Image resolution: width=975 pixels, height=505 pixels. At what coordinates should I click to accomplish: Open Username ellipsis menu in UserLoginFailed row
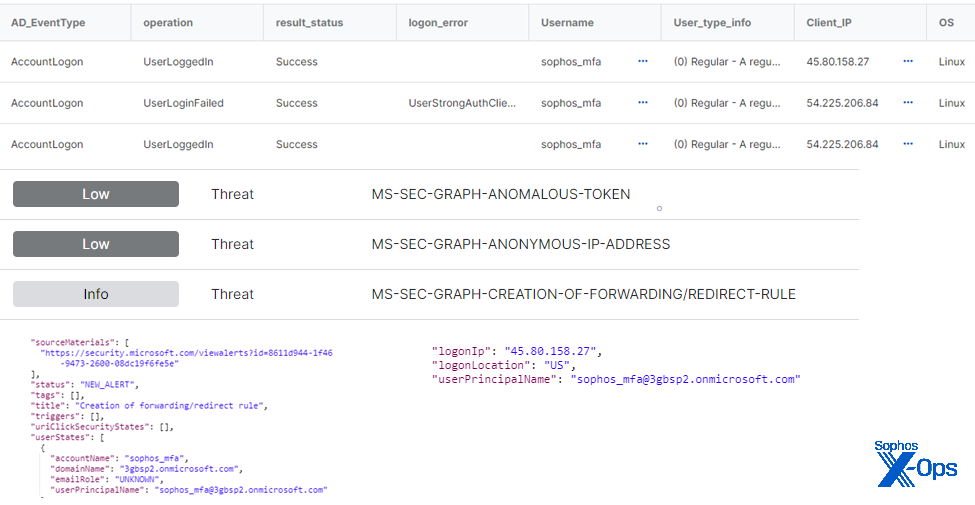point(643,103)
